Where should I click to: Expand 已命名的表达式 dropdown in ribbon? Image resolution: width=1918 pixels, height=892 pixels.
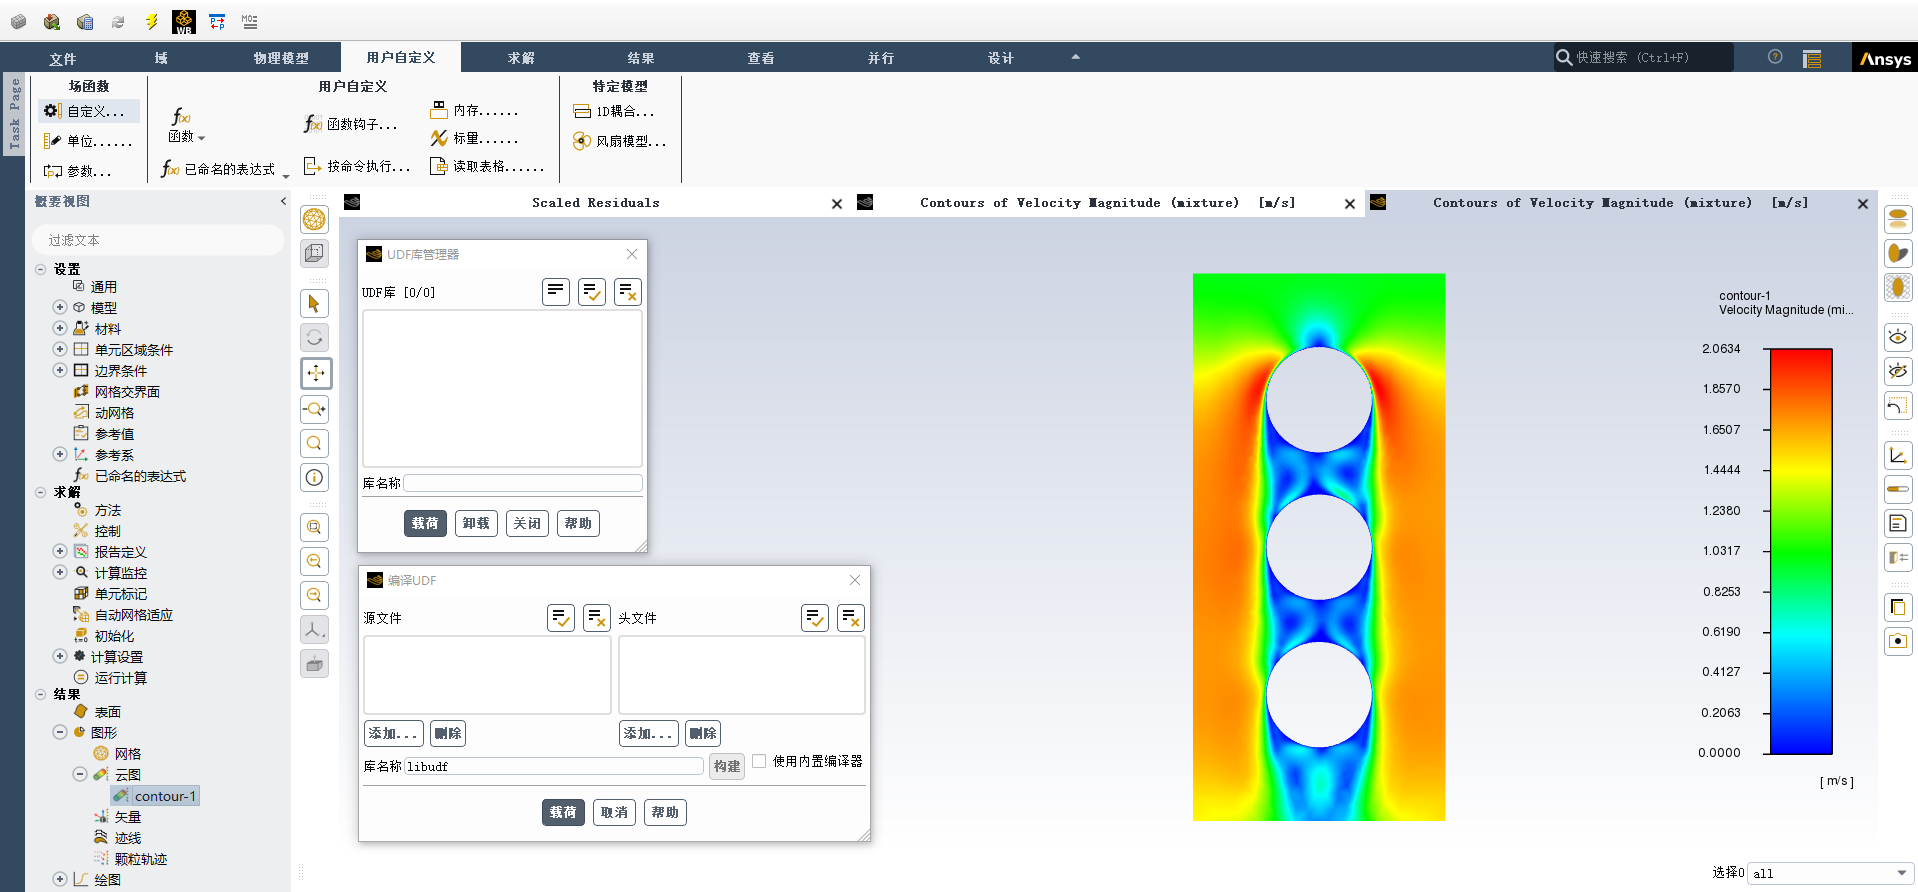click(286, 176)
